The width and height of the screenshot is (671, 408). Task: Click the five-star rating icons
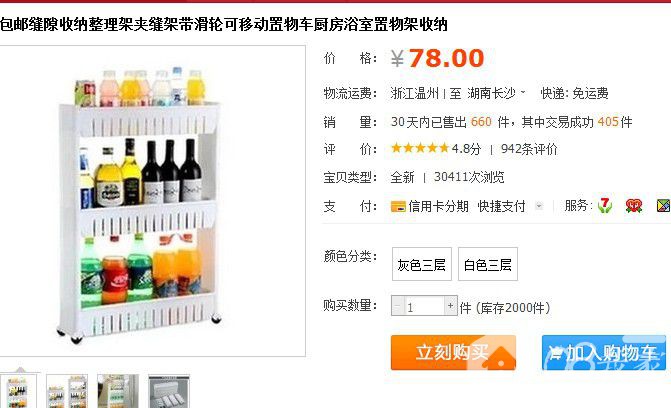tap(420, 148)
